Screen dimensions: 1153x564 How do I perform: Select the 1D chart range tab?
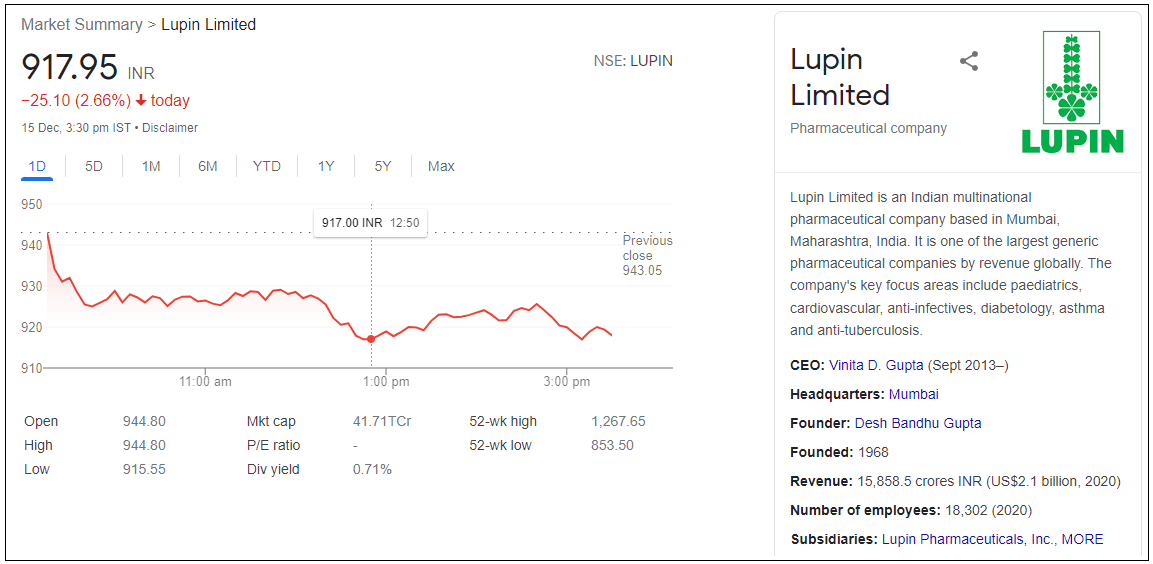[x=37, y=166]
